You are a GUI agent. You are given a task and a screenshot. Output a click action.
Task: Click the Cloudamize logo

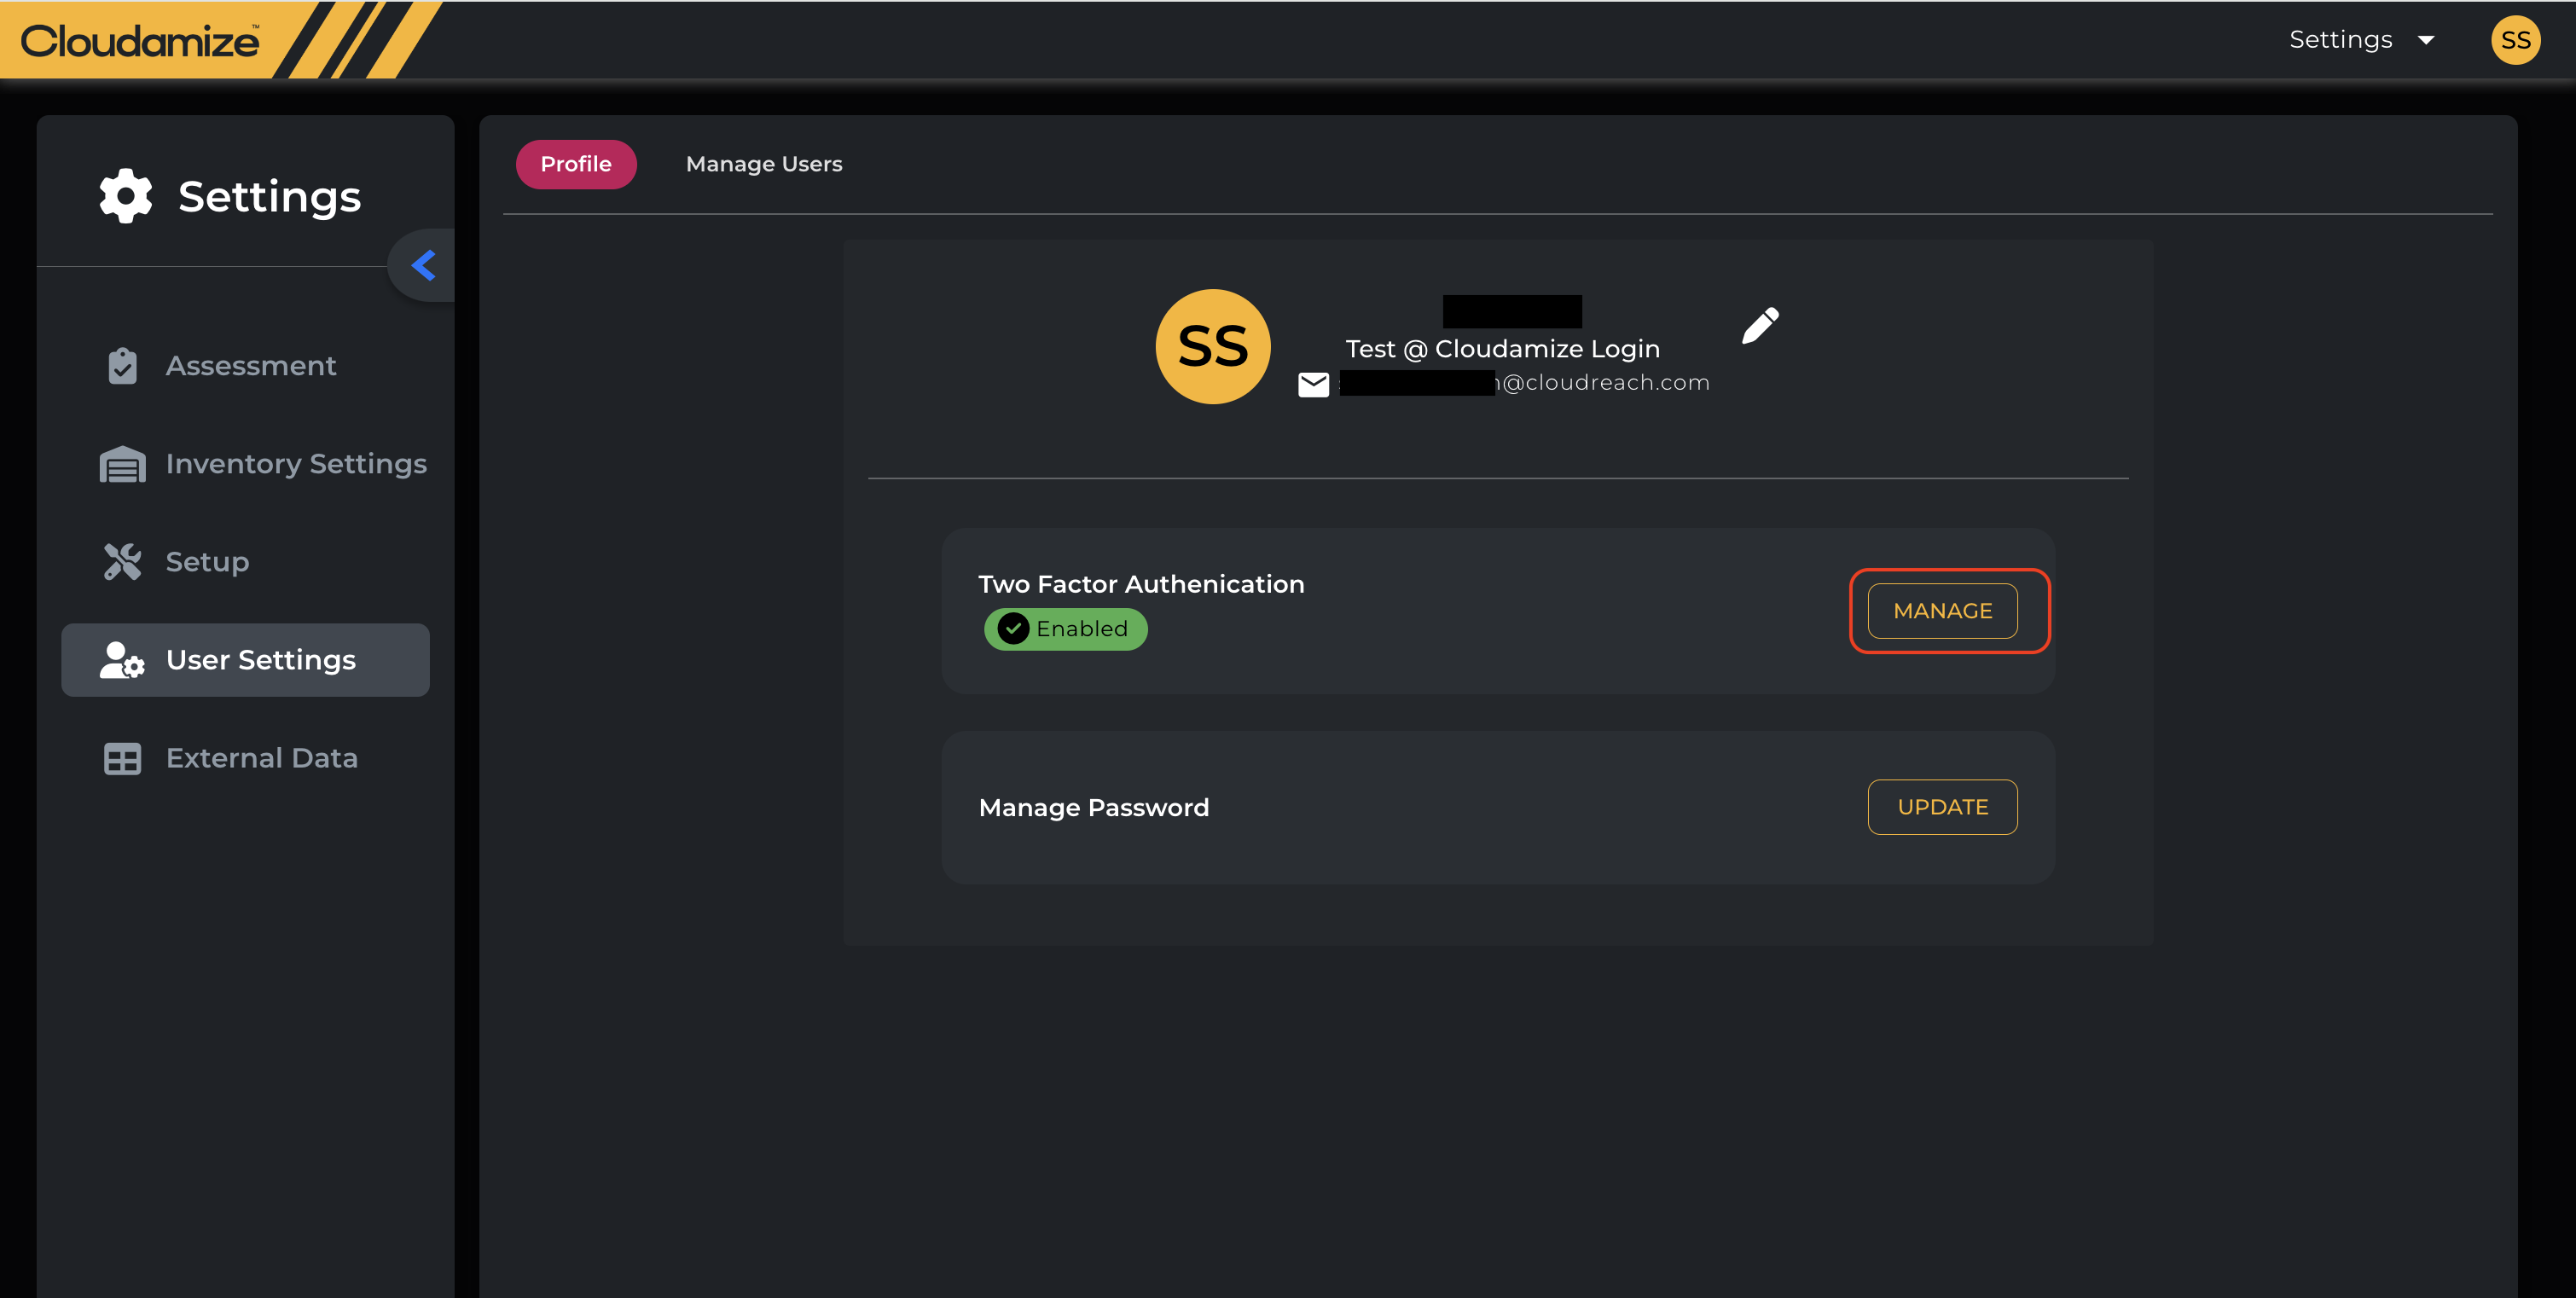(x=140, y=41)
